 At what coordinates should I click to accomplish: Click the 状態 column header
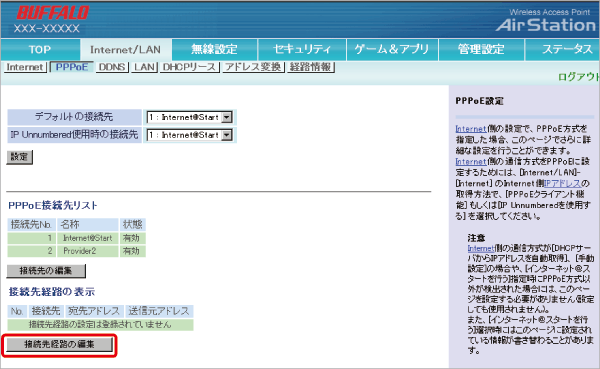click(x=132, y=224)
